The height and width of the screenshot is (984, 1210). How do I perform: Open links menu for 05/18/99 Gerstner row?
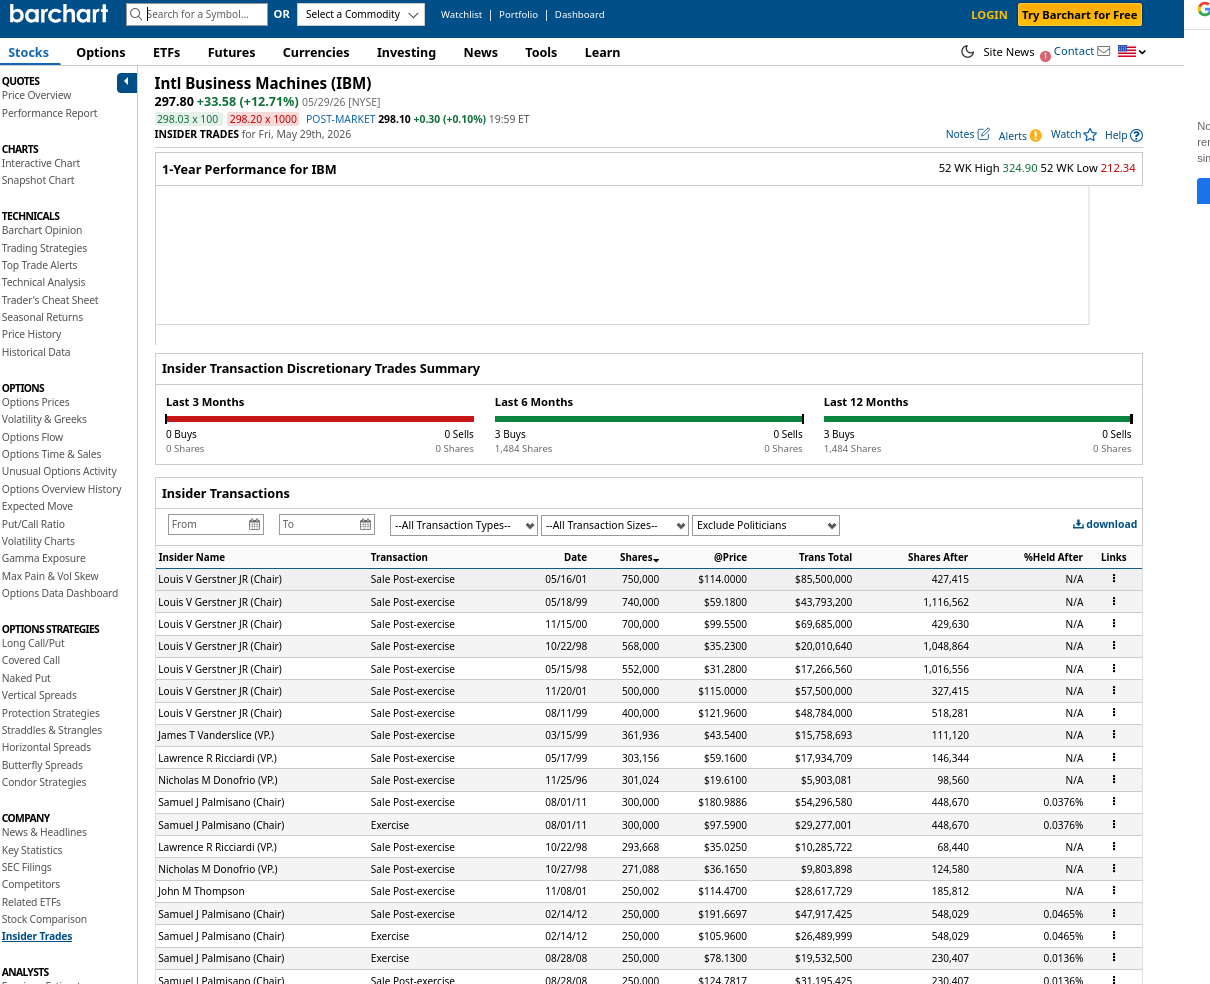1113,602
